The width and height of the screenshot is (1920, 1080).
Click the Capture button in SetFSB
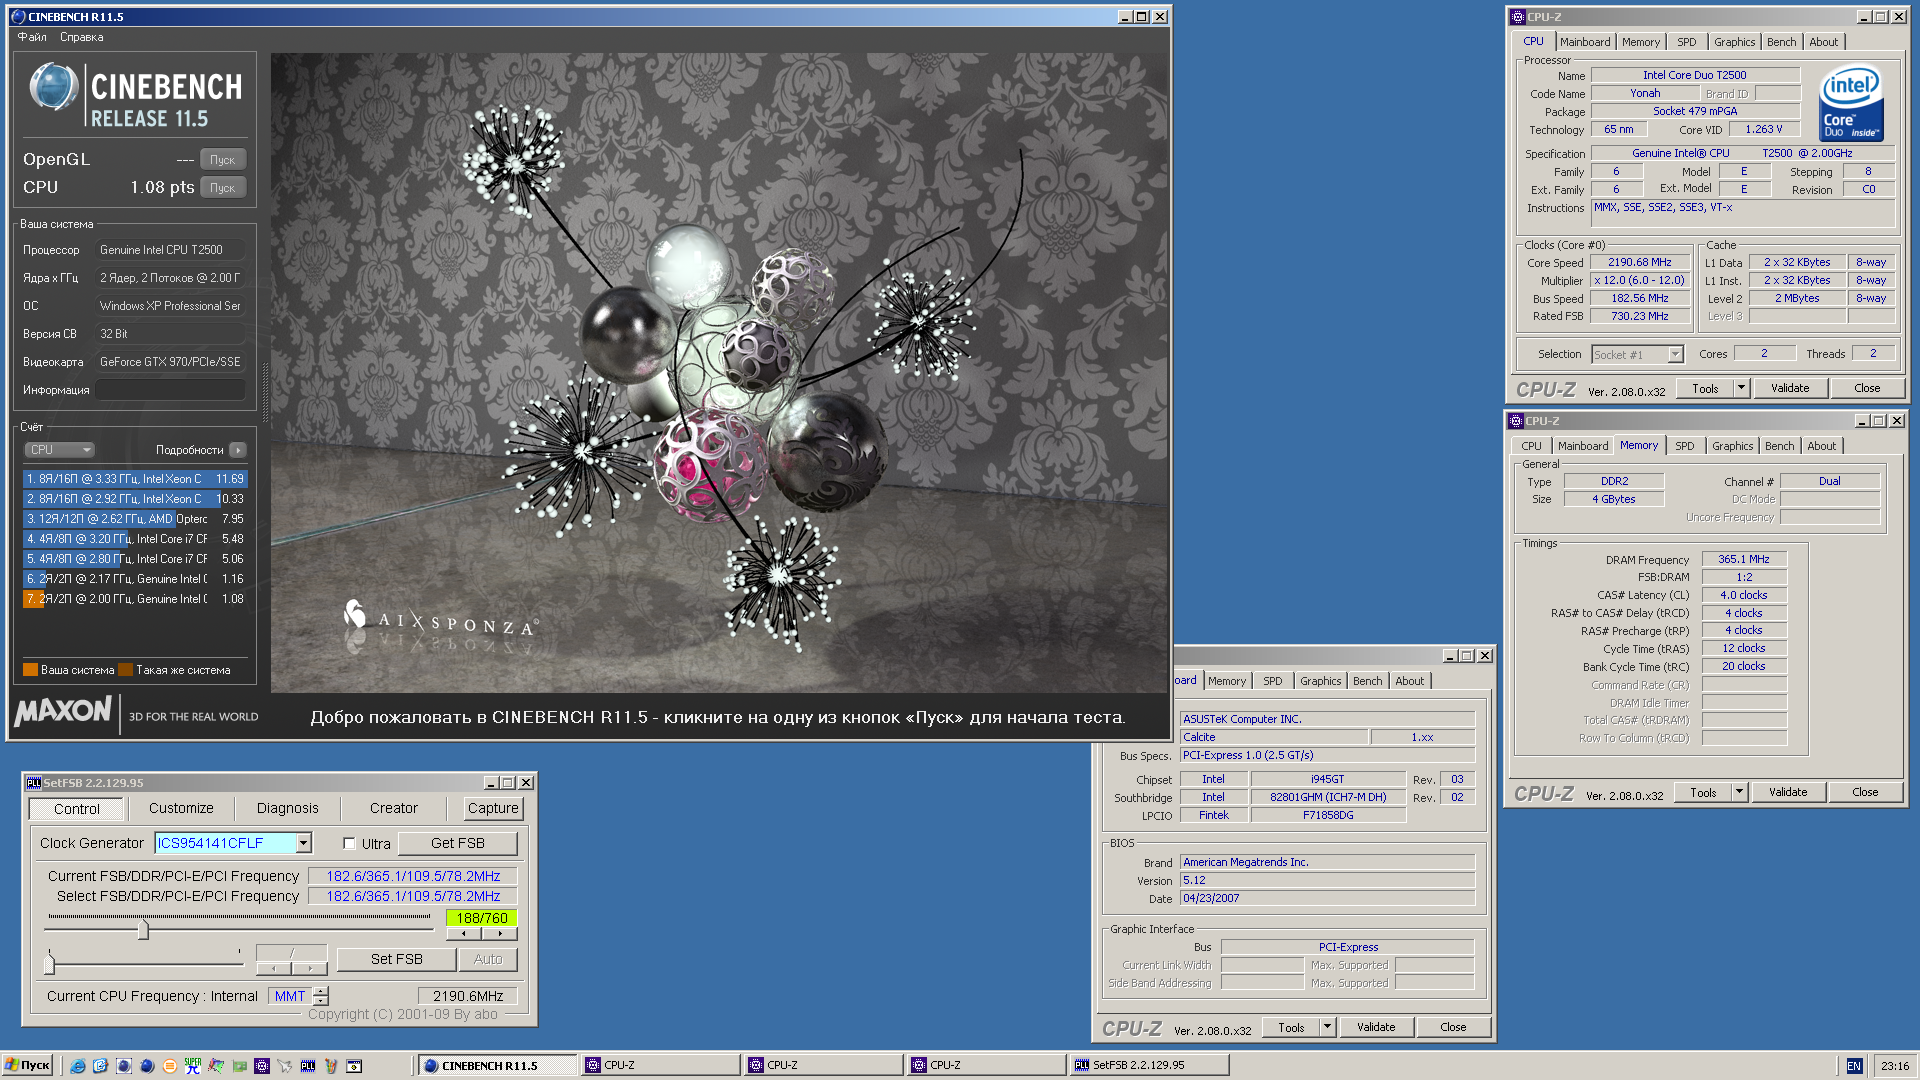493,808
